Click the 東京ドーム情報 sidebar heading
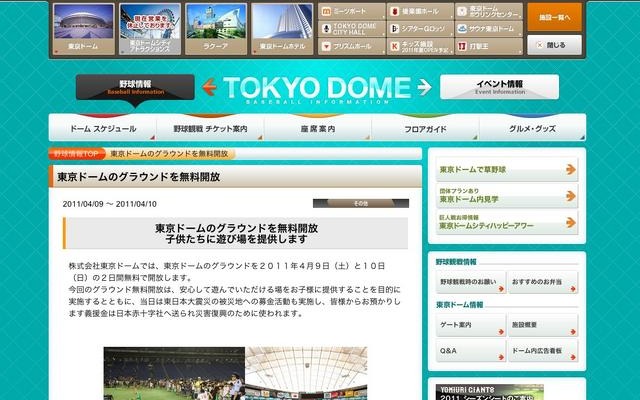The height and width of the screenshot is (400, 640). 459,305
